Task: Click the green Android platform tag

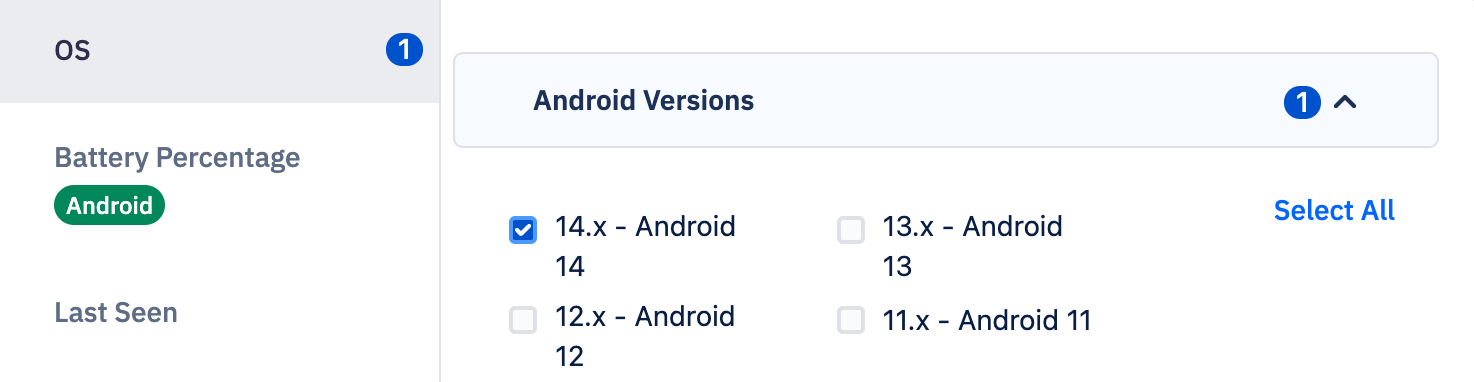Action: pos(109,206)
